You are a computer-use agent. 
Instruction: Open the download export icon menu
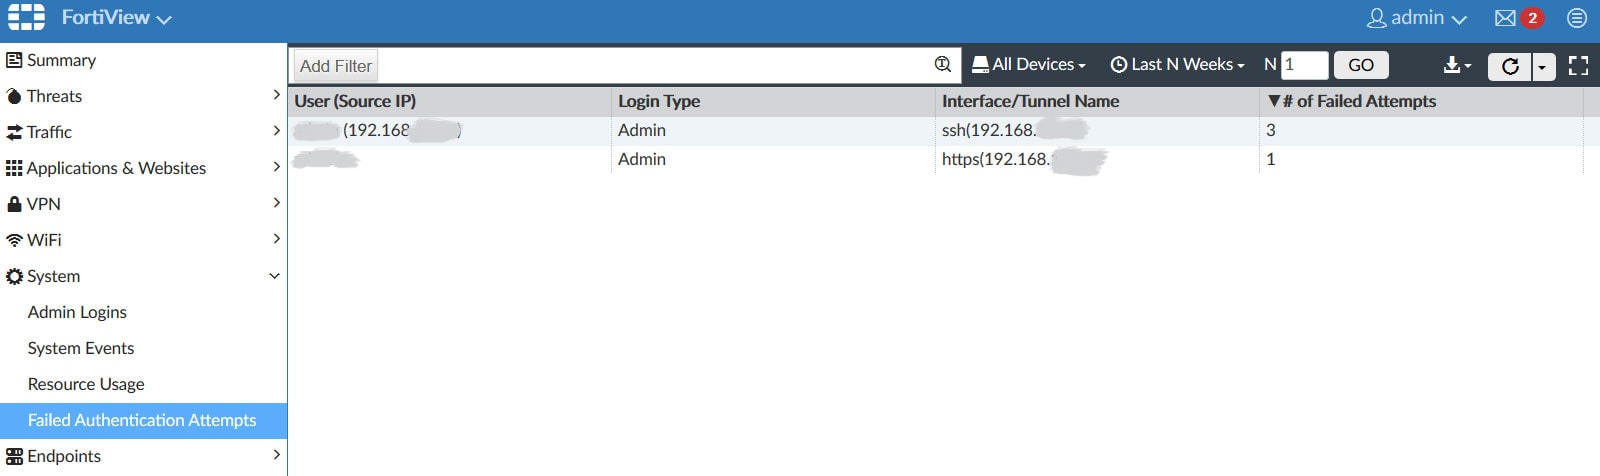1456,65
